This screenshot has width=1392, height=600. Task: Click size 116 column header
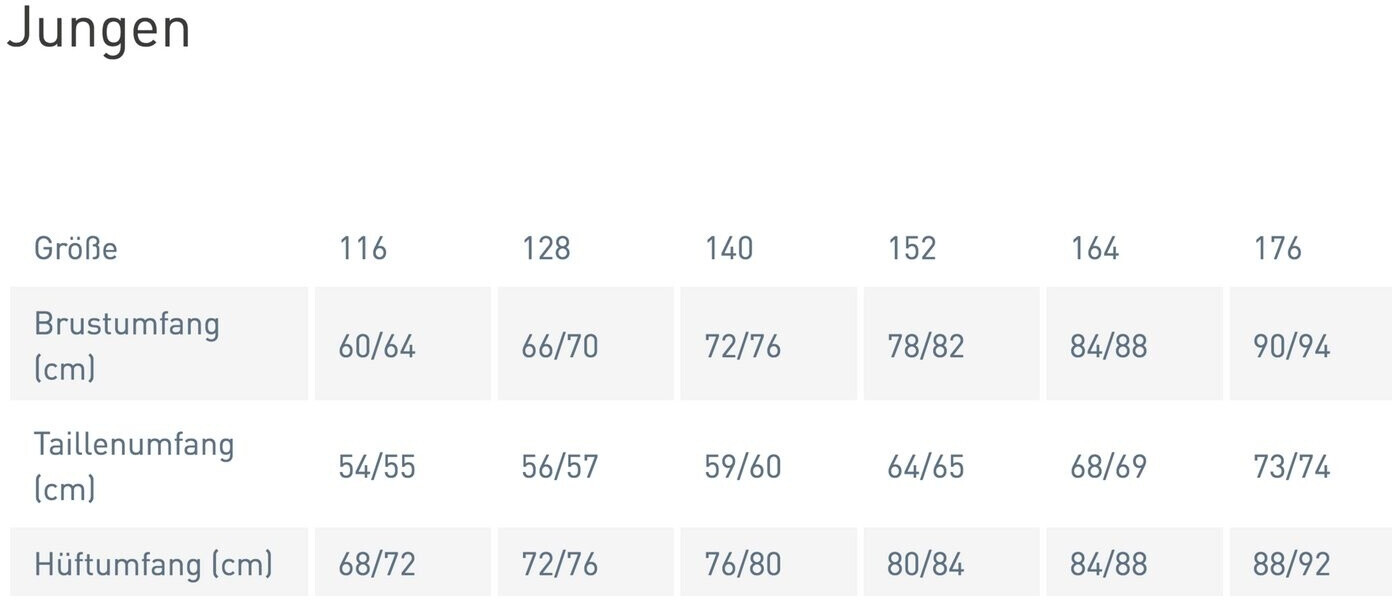click(x=362, y=248)
